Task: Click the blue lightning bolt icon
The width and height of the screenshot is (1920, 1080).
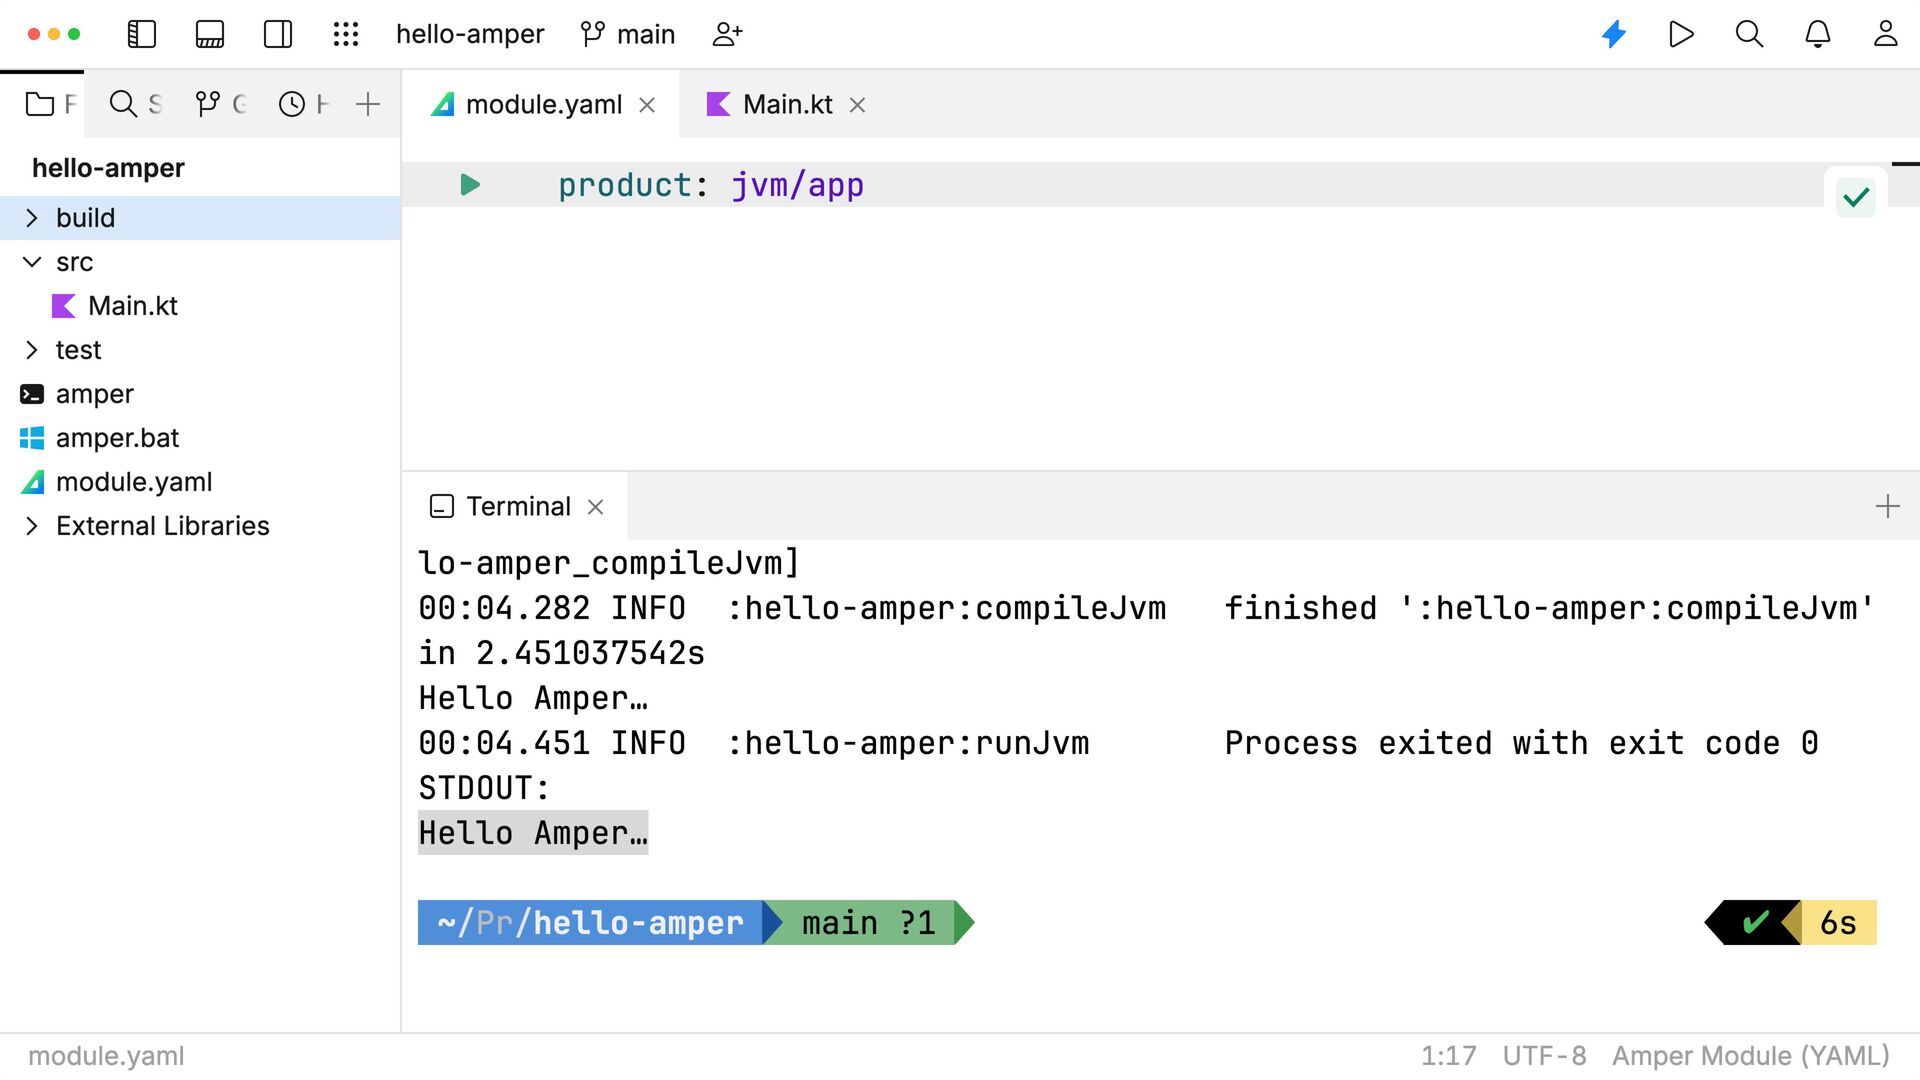Action: [1614, 34]
